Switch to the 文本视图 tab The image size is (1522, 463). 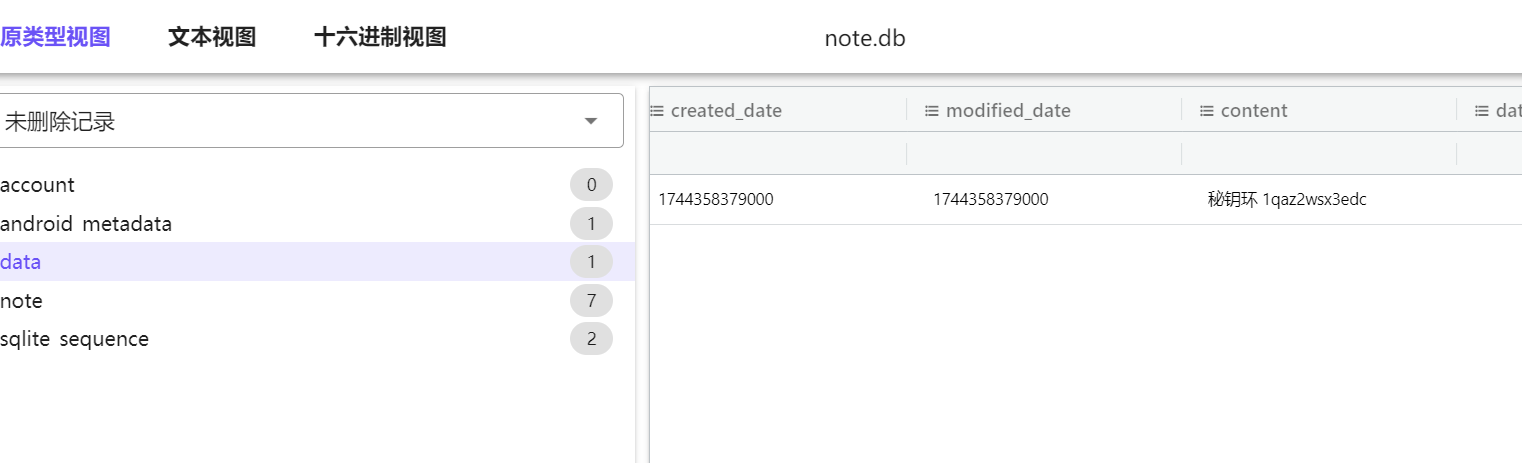(212, 37)
